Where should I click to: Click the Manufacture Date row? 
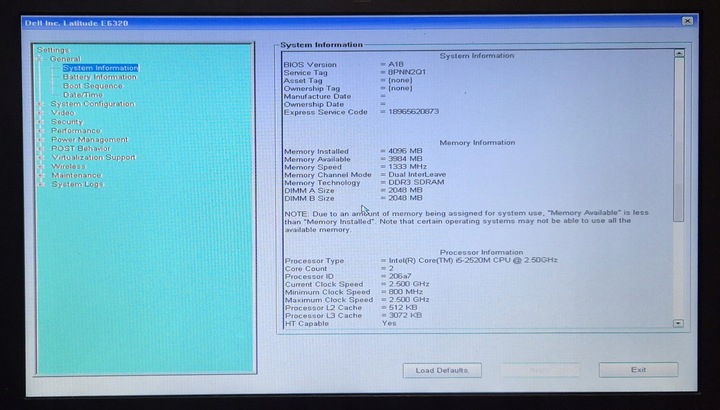335,96
